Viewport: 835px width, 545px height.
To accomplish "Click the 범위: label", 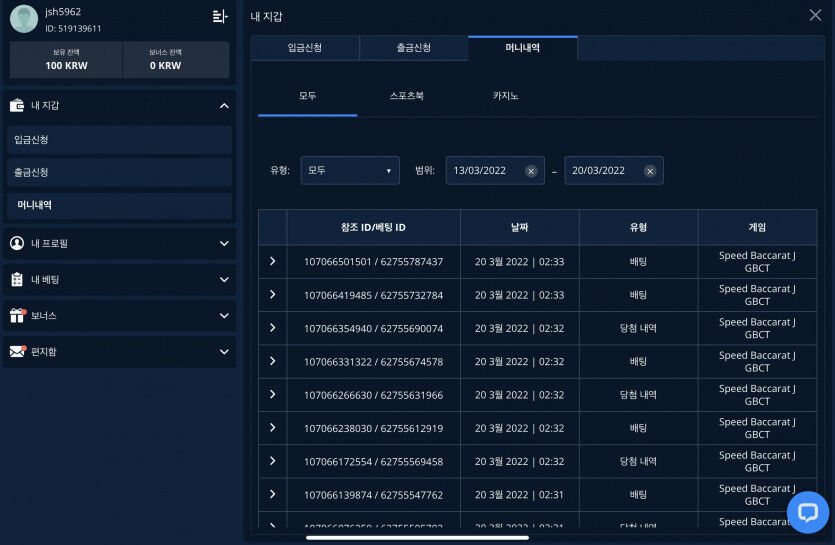I will pos(425,170).
